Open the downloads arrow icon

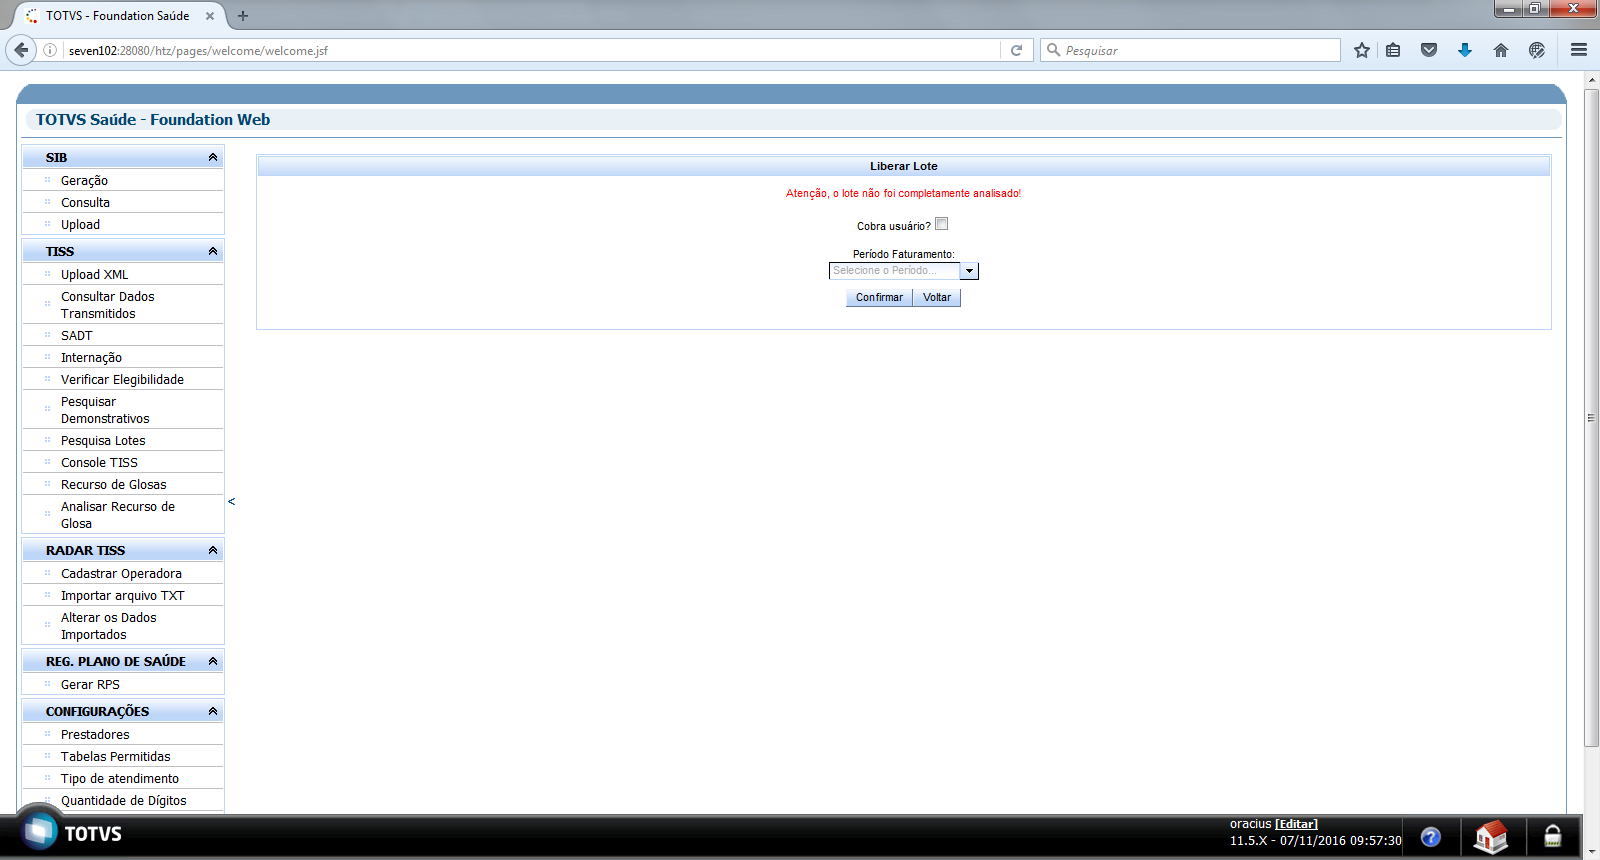pos(1465,50)
